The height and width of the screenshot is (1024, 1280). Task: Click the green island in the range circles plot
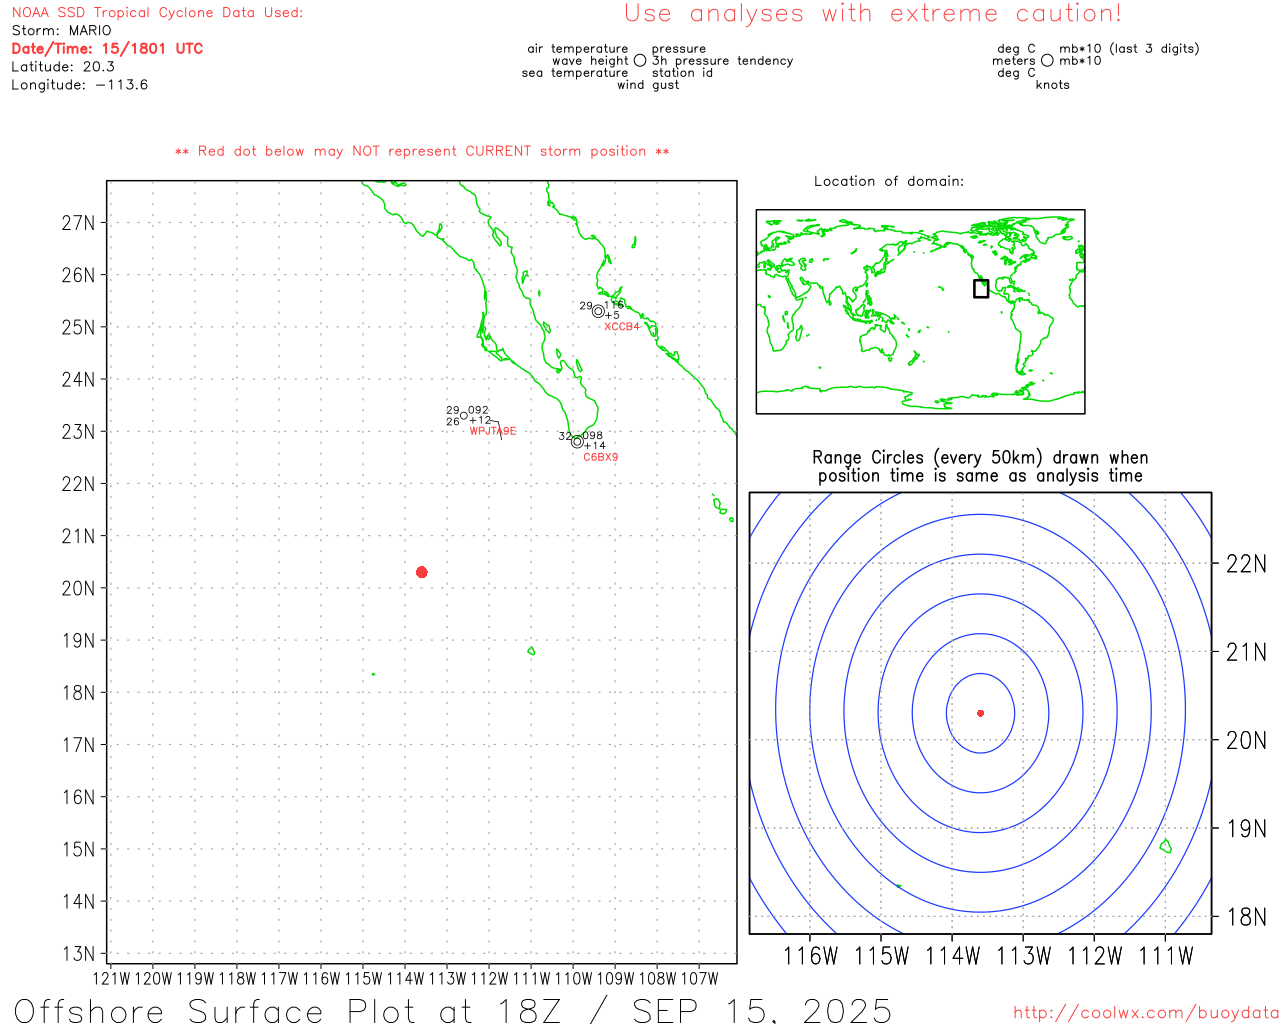[1165, 846]
